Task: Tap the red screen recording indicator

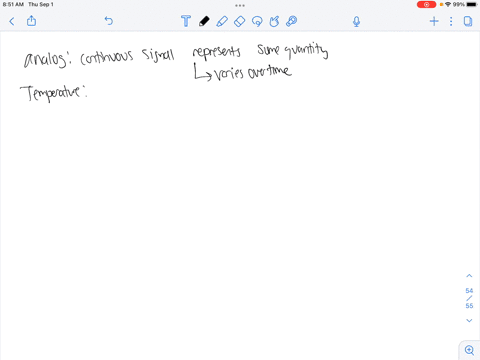Action: [426, 5]
